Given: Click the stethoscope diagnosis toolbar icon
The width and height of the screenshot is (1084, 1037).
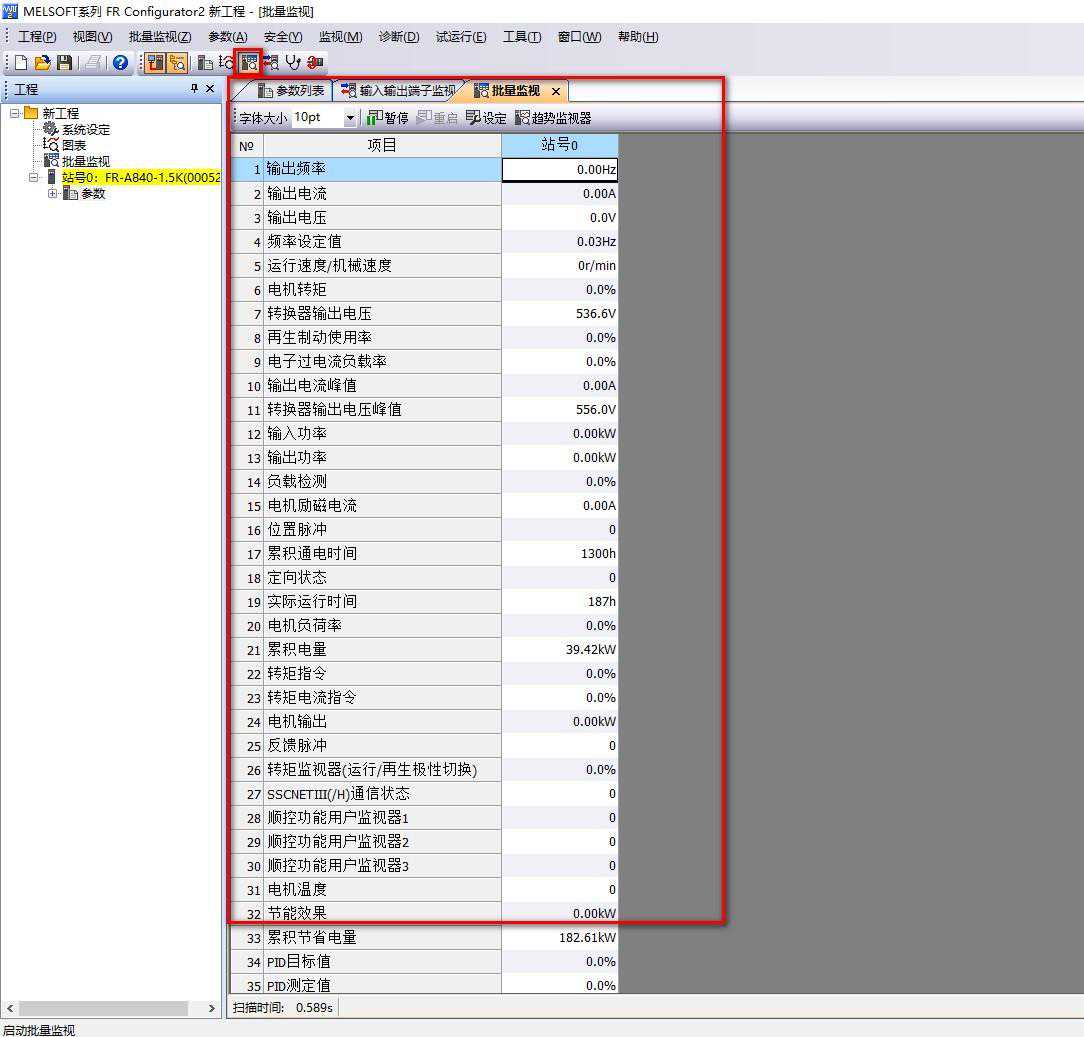Looking at the screenshot, I should pyautogui.click(x=293, y=63).
